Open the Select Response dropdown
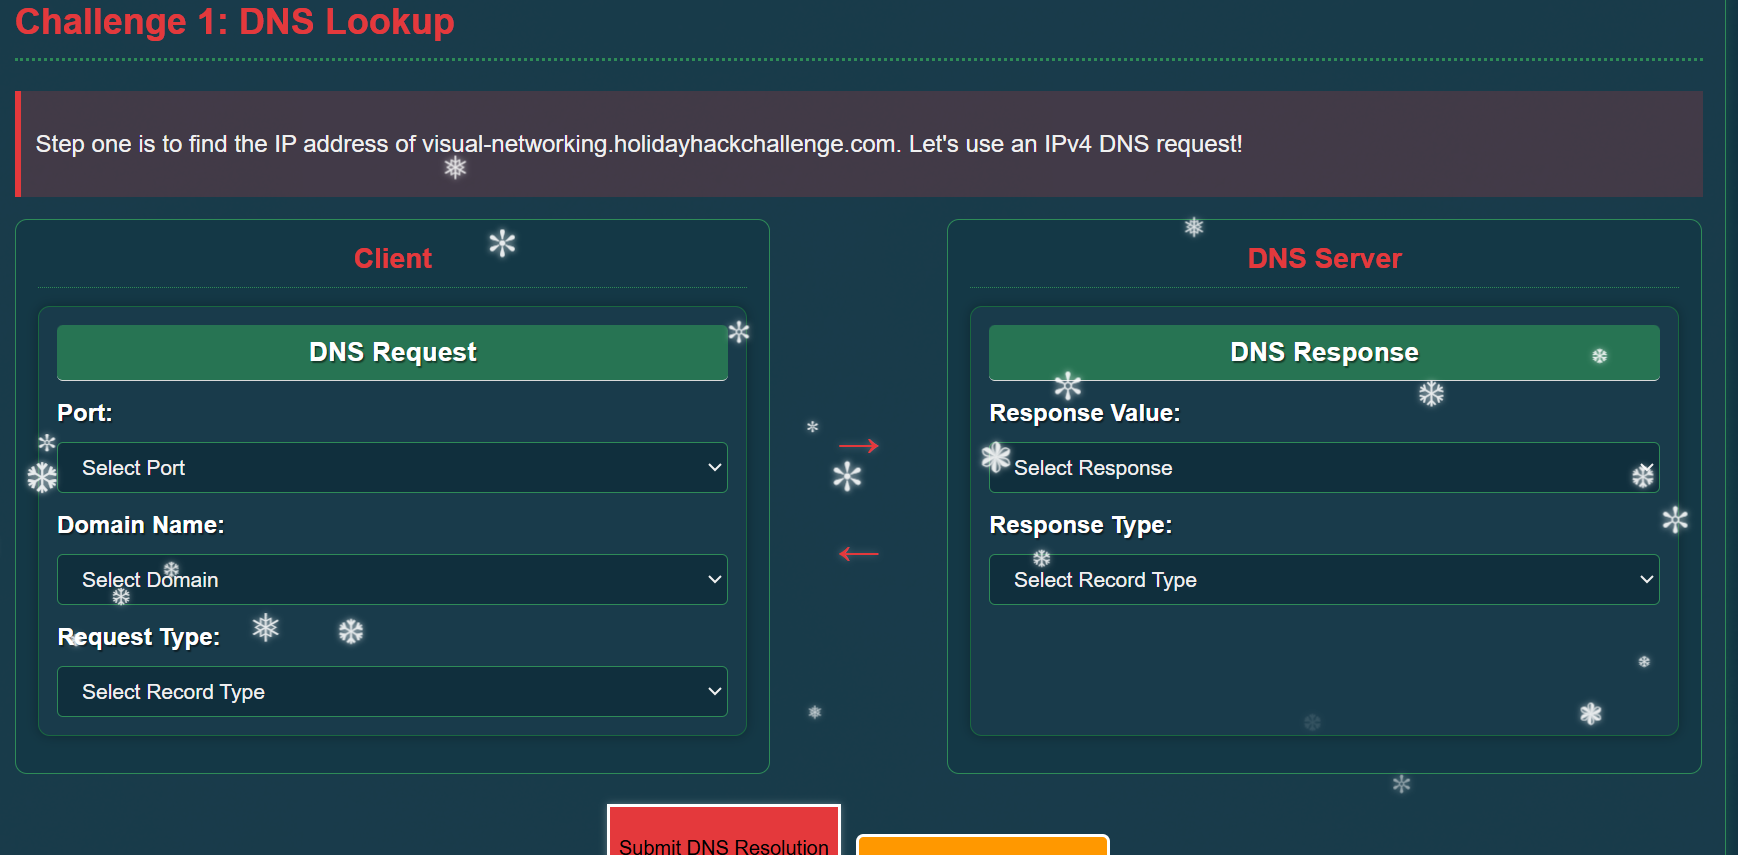1738x855 pixels. (x=1324, y=467)
